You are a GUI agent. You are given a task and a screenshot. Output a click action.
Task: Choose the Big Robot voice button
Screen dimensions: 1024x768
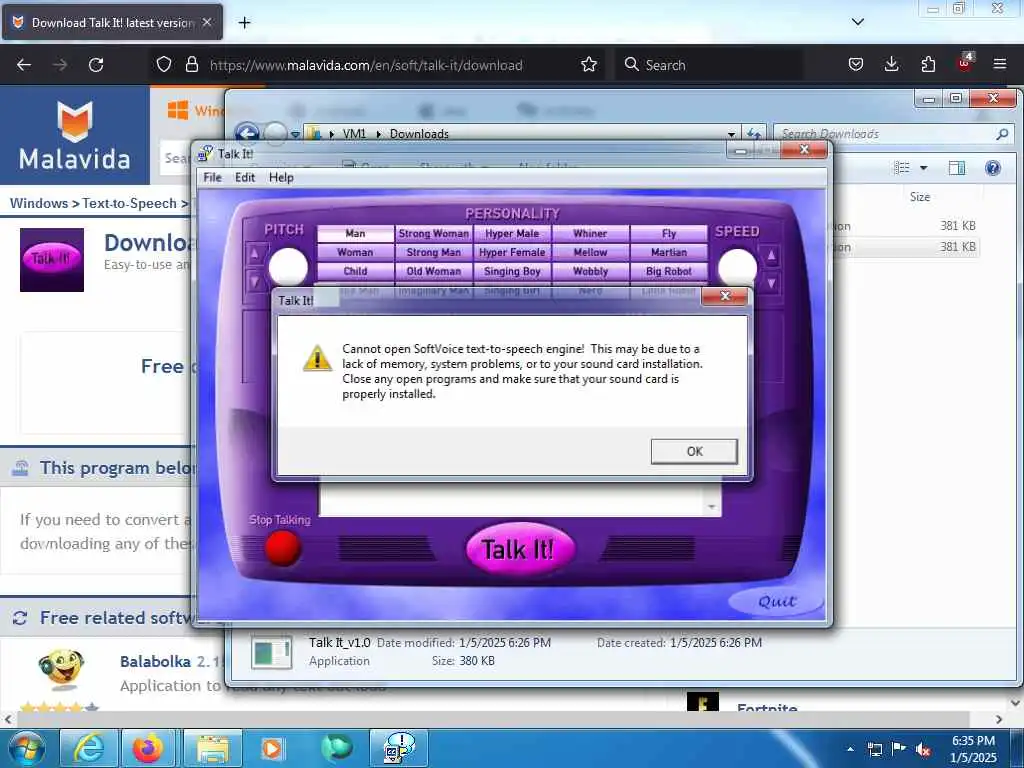point(669,271)
